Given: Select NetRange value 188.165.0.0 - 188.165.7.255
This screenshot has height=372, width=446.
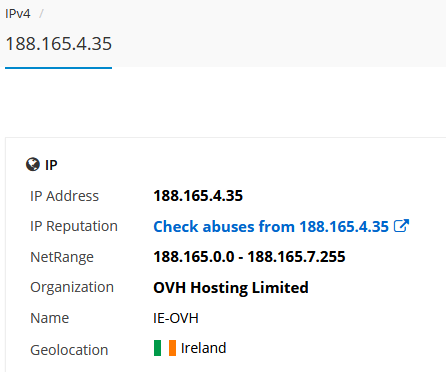Looking at the screenshot, I should tap(249, 257).
